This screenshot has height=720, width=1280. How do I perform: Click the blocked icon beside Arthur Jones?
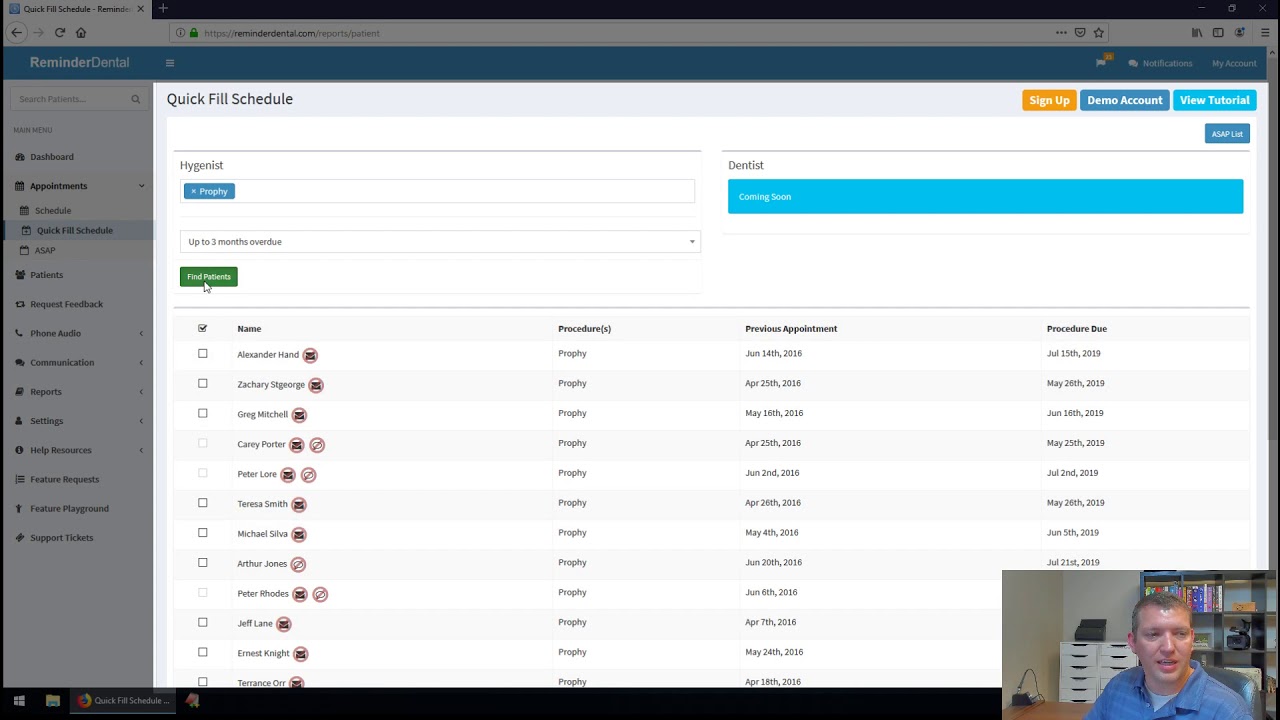[x=298, y=565]
